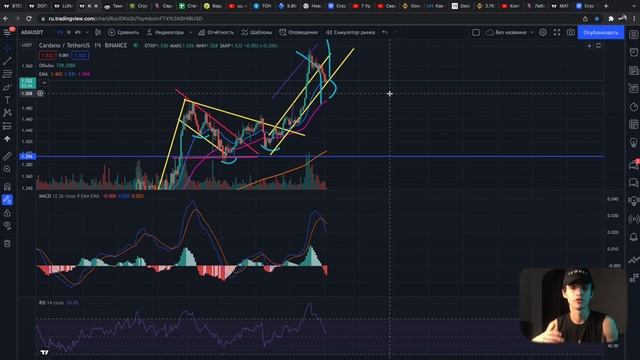Viewport: 640px width, 360px height.
Task: Open the Fibonacci retracement tools
Action: (7, 74)
